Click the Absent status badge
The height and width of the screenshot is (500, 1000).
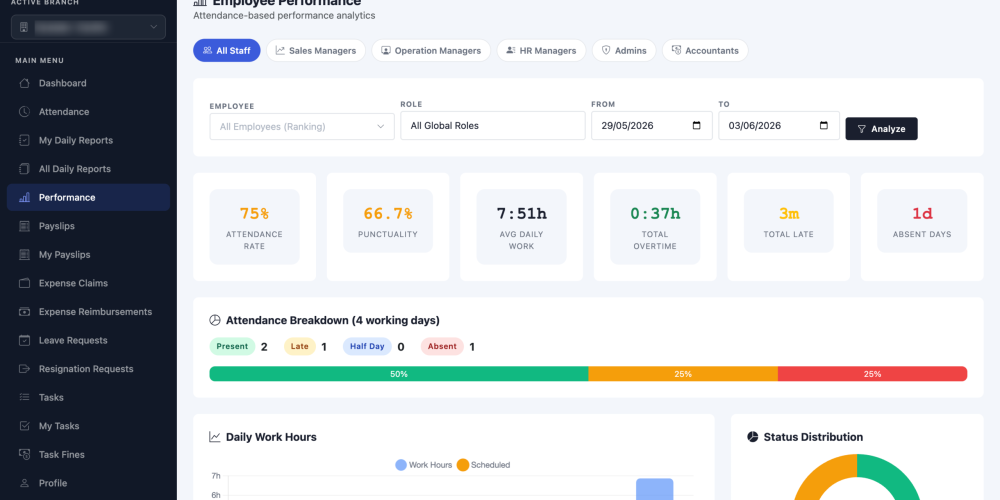[442, 346]
